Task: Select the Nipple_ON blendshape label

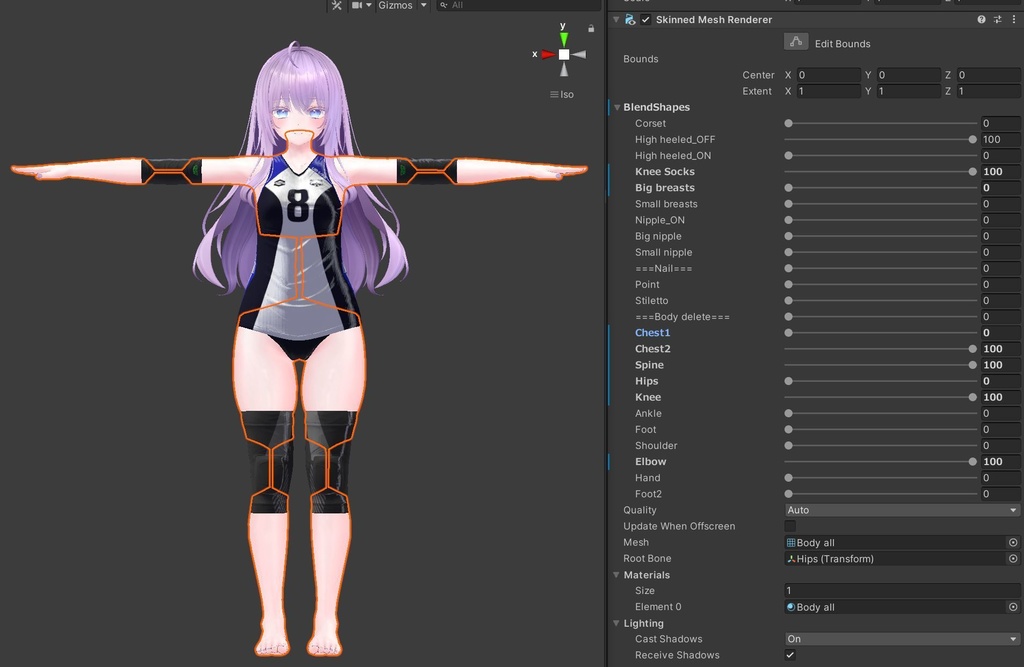Action: (x=660, y=220)
